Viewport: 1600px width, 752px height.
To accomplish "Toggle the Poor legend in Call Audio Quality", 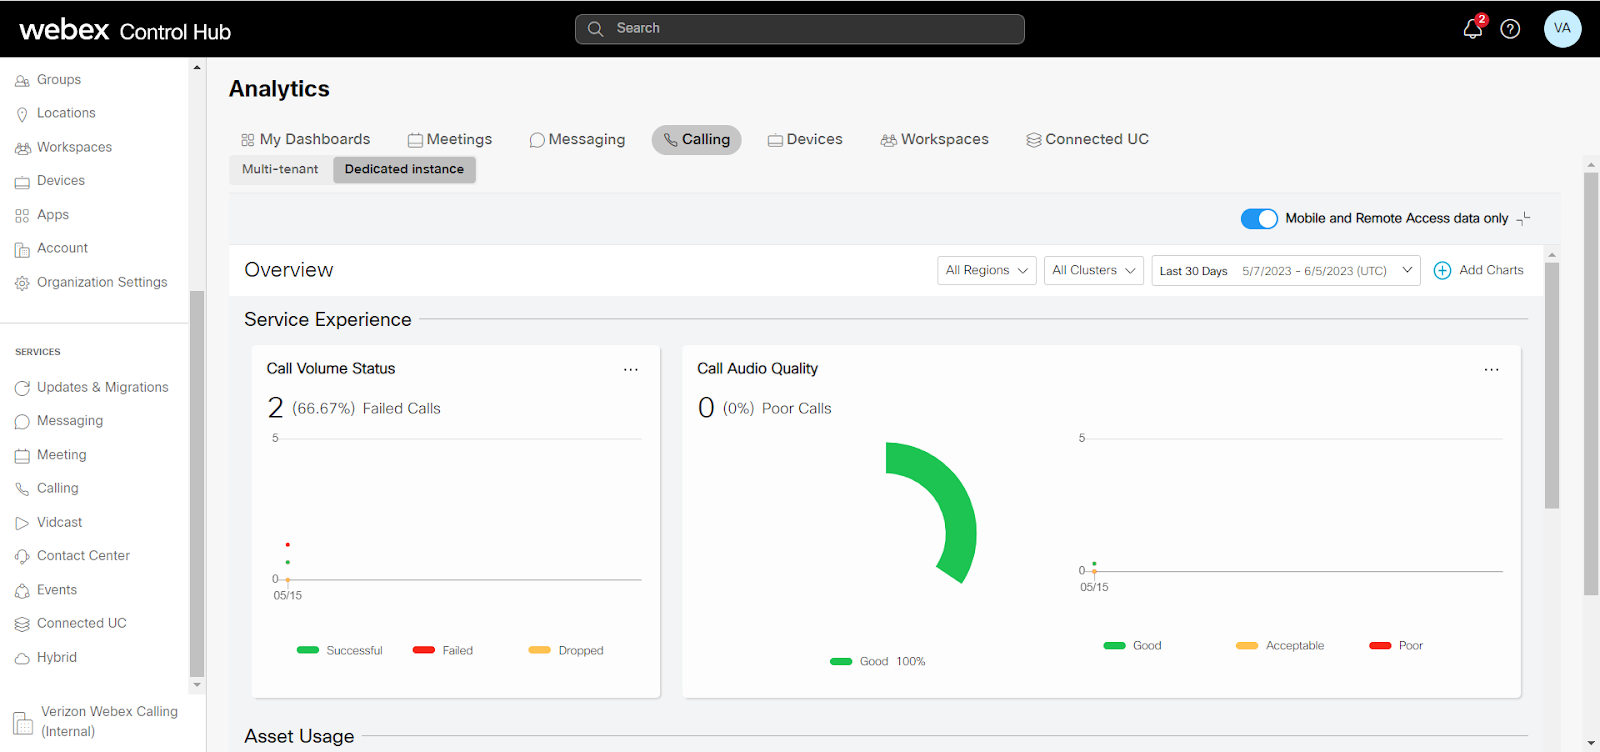I will pos(1396,645).
